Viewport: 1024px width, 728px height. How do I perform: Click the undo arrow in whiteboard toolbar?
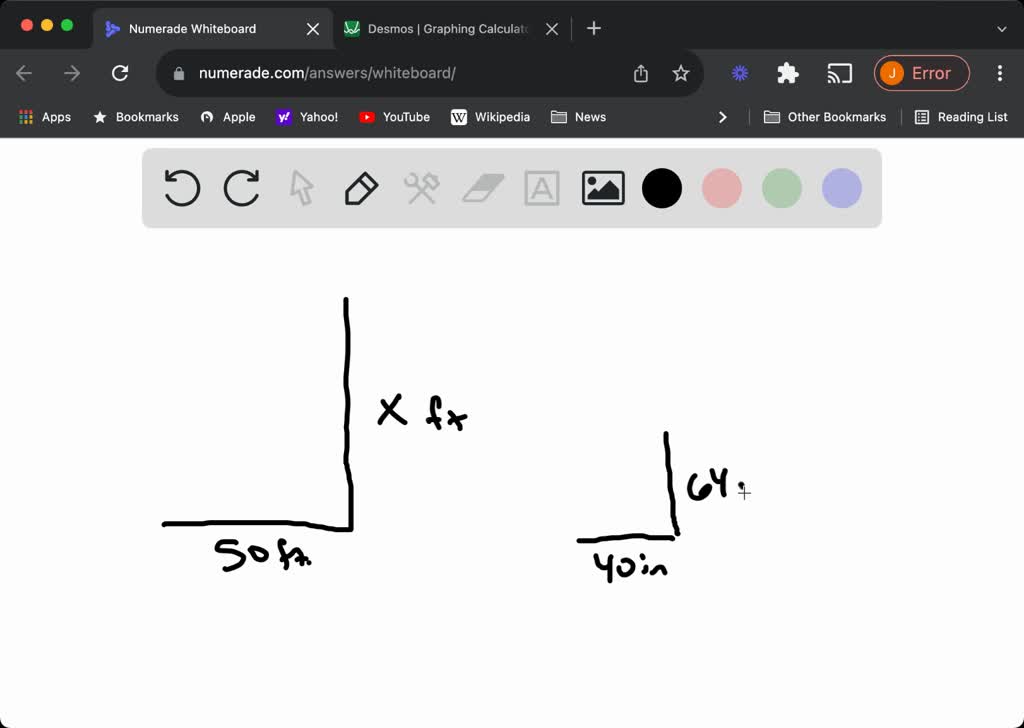click(182, 188)
